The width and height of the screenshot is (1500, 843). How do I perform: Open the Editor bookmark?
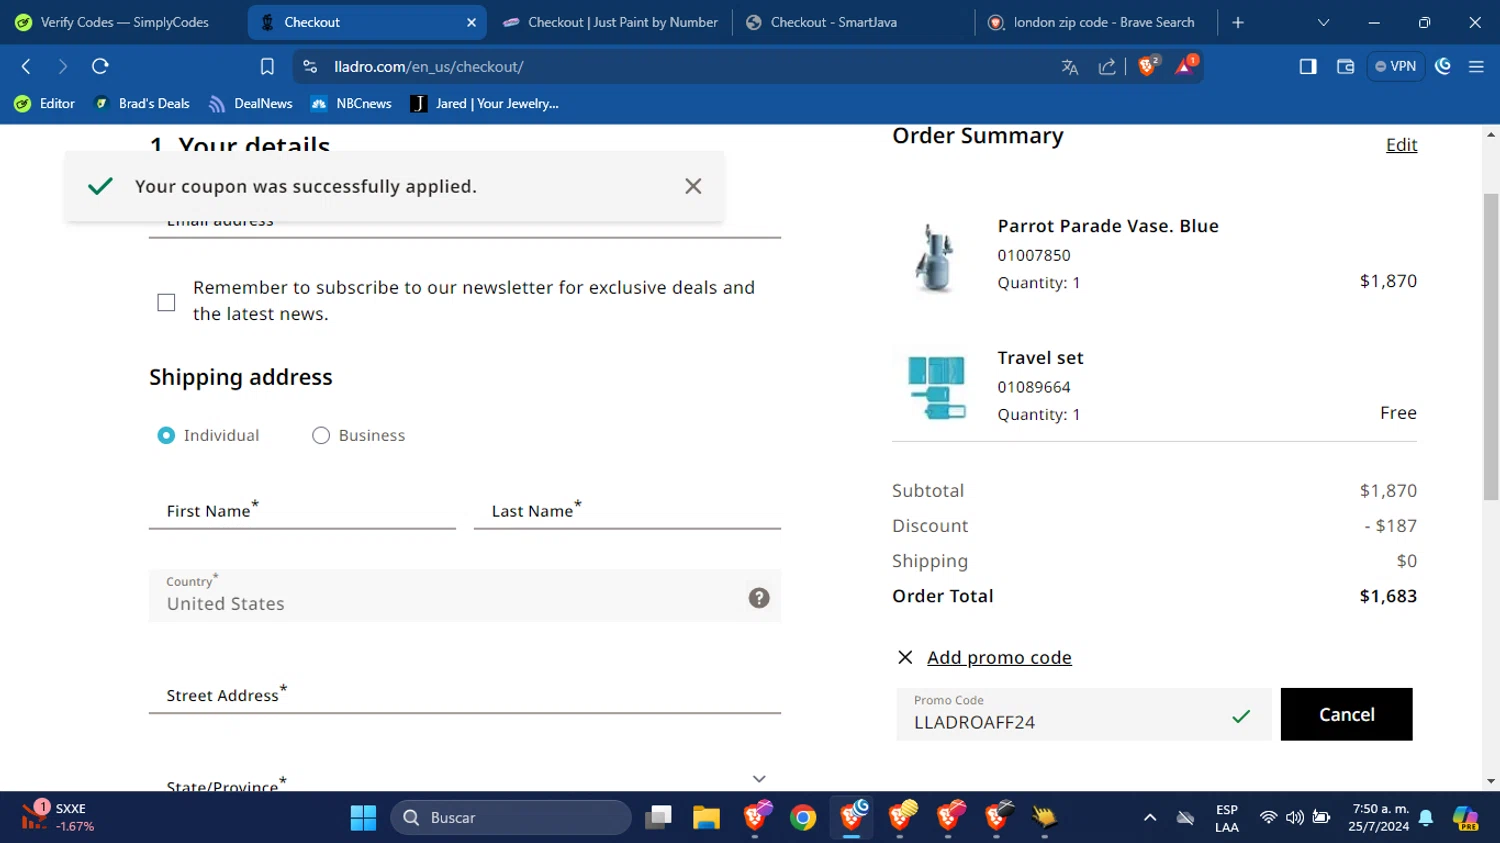[x=45, y=103]
